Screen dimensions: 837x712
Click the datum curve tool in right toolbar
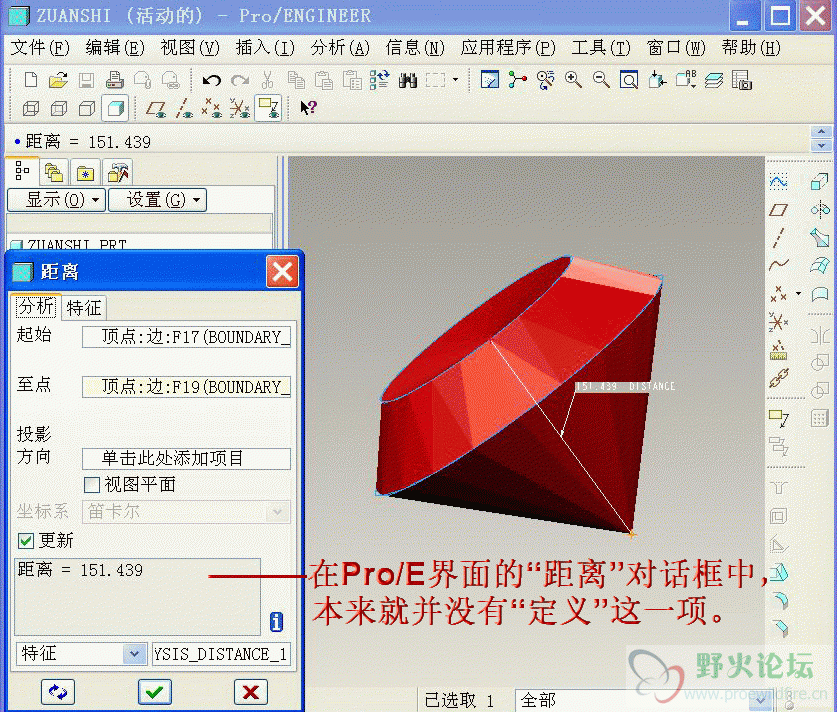coord(778,265)
